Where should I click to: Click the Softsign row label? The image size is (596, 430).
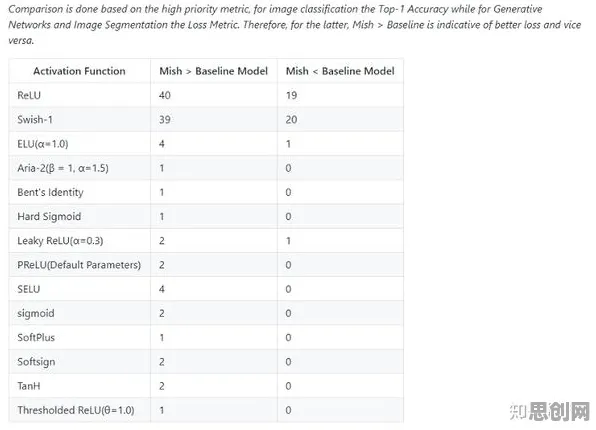tap(36, 362)
